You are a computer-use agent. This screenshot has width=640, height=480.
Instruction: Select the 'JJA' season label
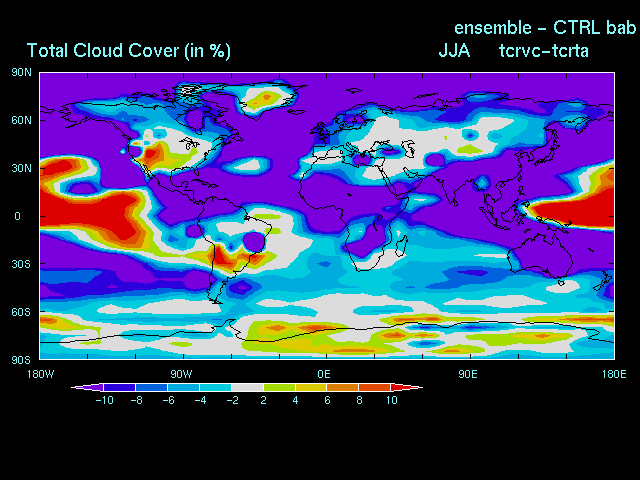(454, 50)
